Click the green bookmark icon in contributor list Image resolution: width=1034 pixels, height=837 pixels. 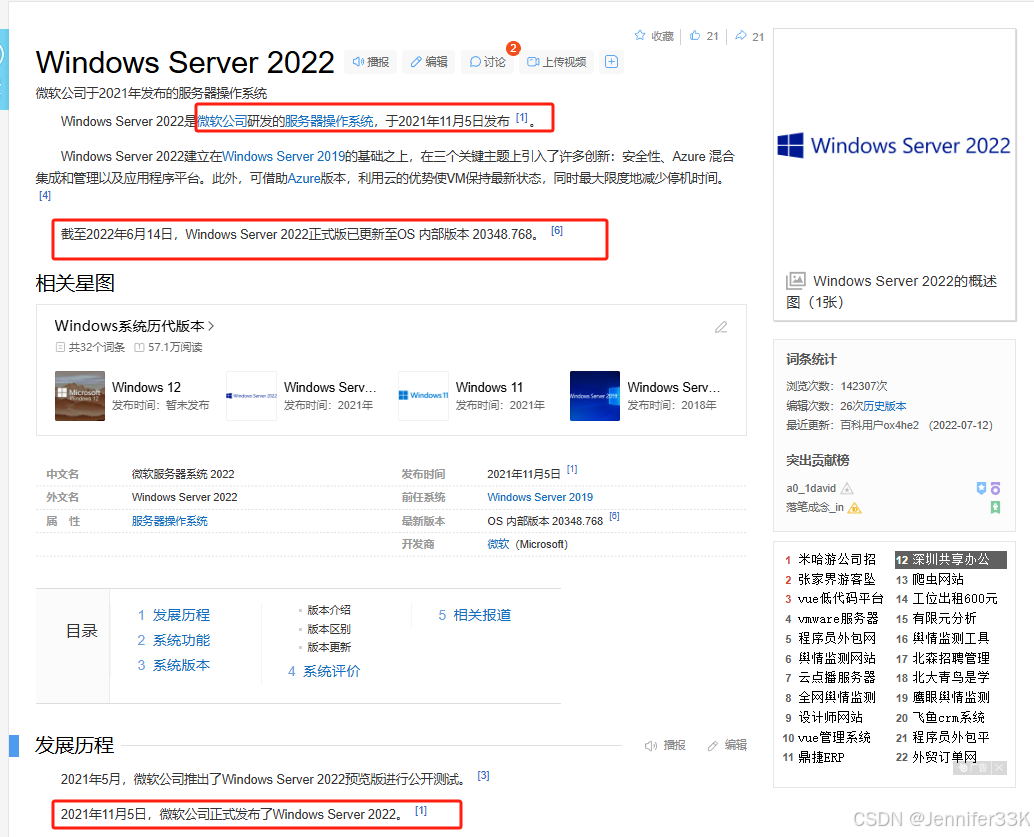coord(996,507)
